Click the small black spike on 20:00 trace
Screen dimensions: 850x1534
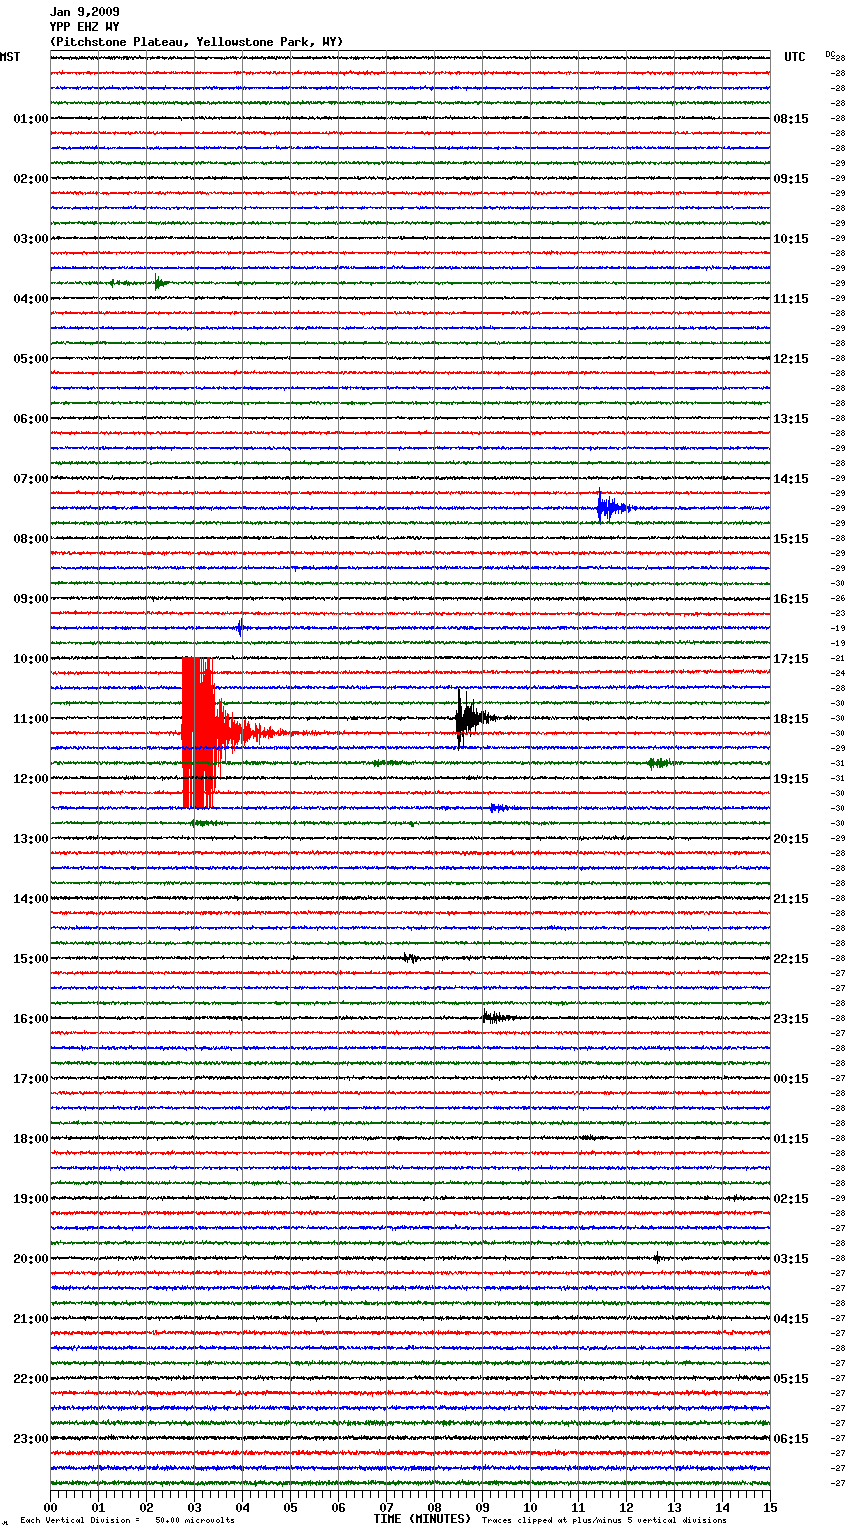click(x=657, y=1258)
